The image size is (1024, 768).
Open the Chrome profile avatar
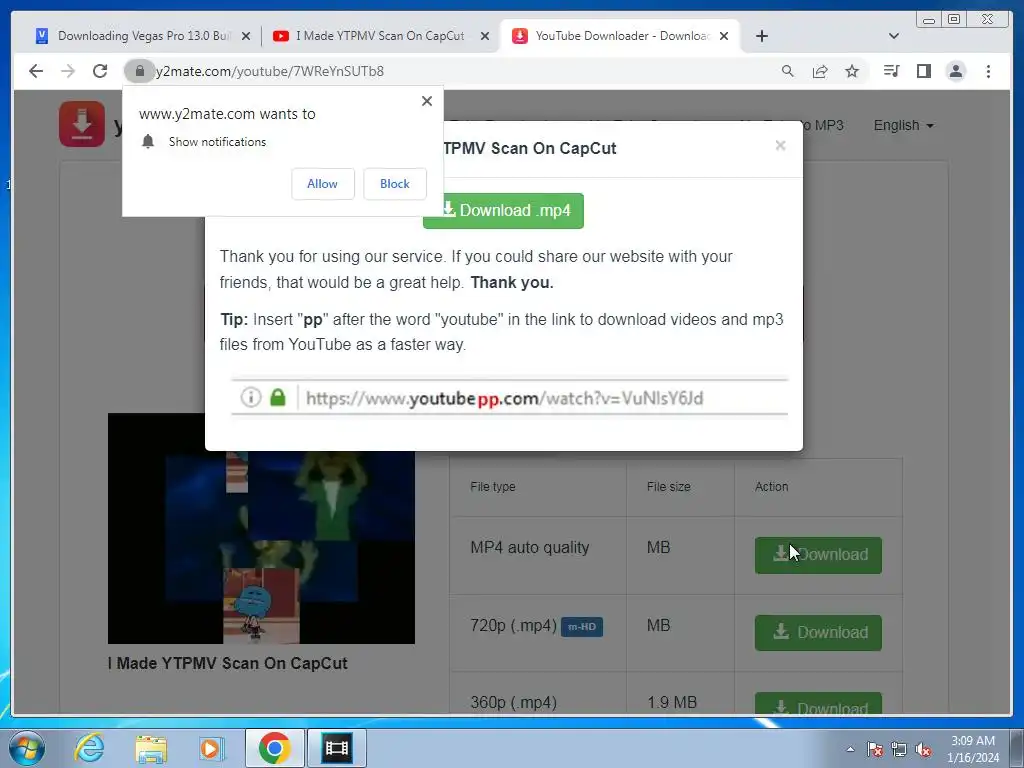(955, 71)
